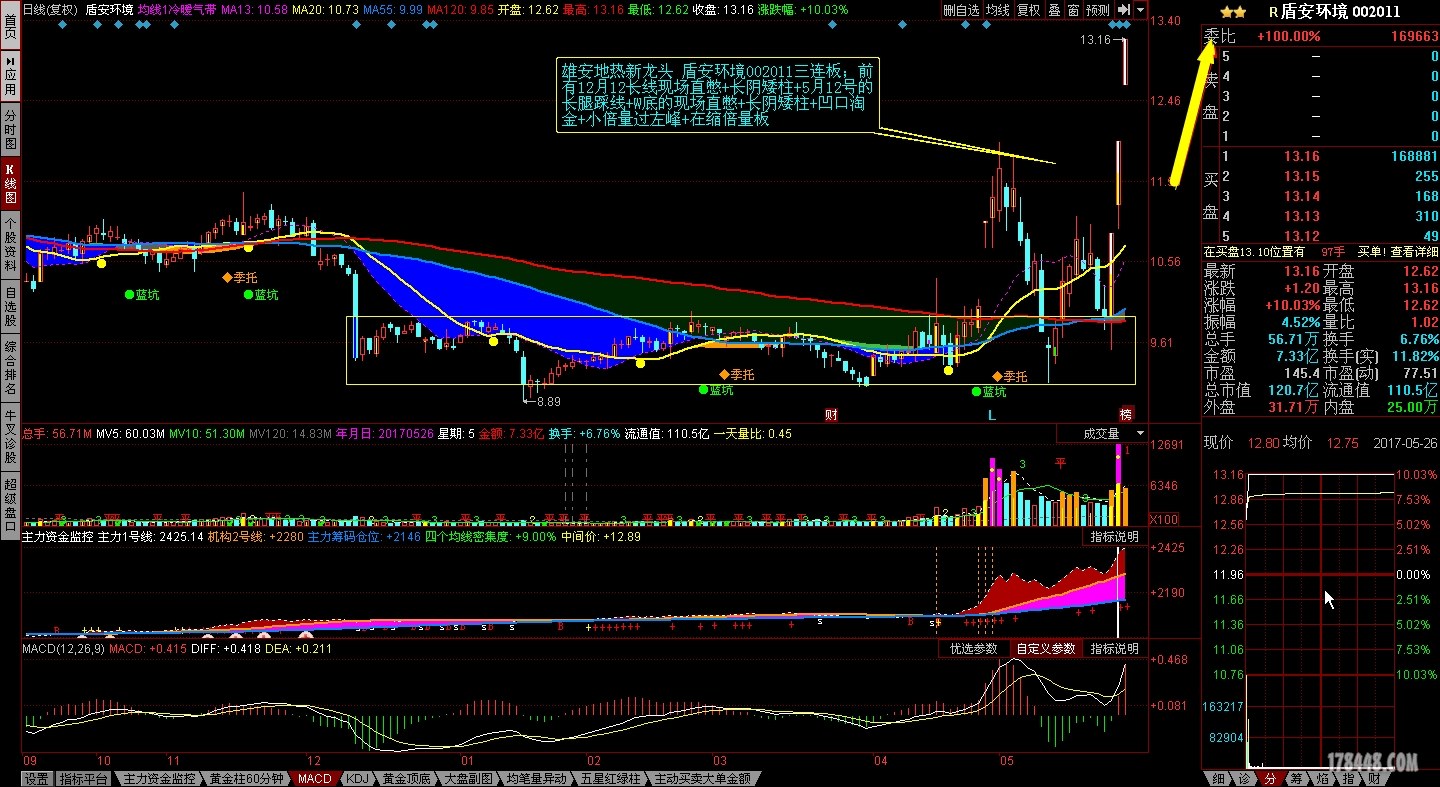Click the 8.89 low price label
The image size is (1440, 787).
click(x=548, y=401)
